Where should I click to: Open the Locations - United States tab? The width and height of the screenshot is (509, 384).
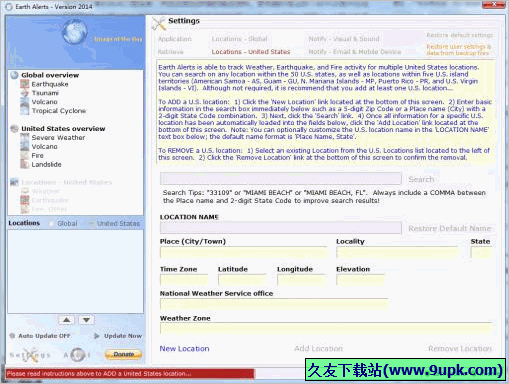click(251, 52)
